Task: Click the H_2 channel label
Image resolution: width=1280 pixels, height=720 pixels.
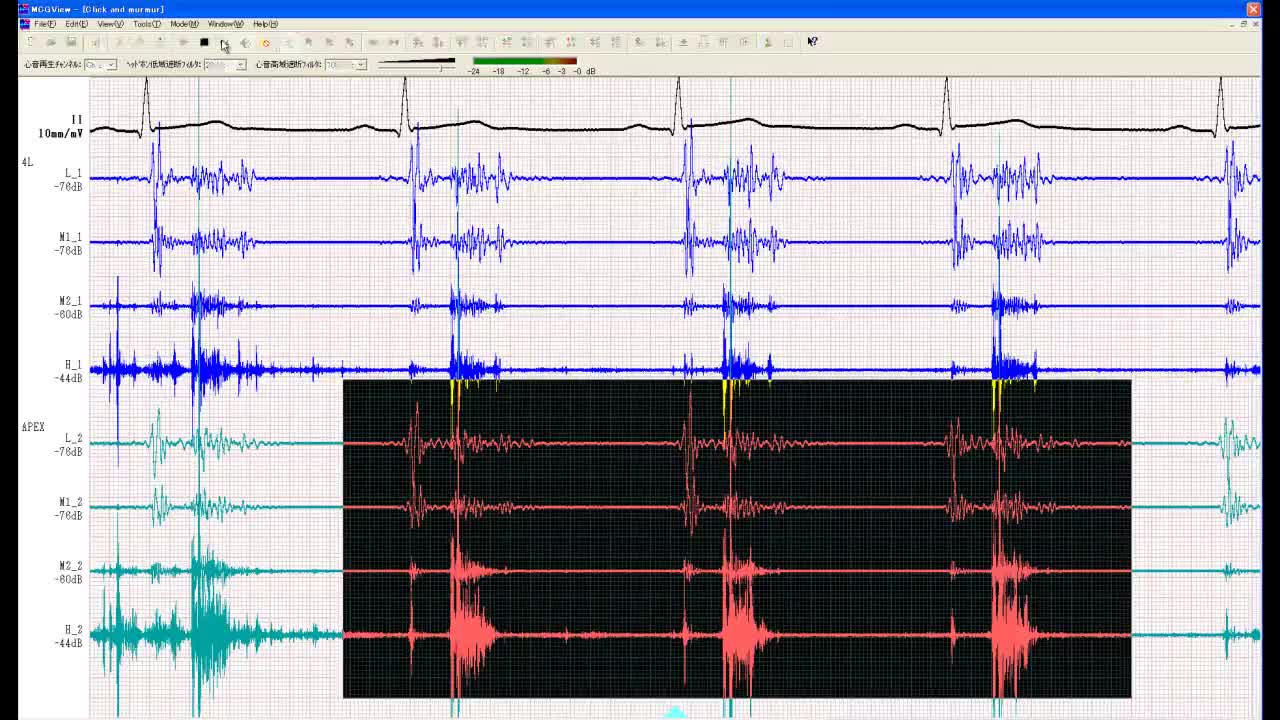Action: [x=73, y=630]
